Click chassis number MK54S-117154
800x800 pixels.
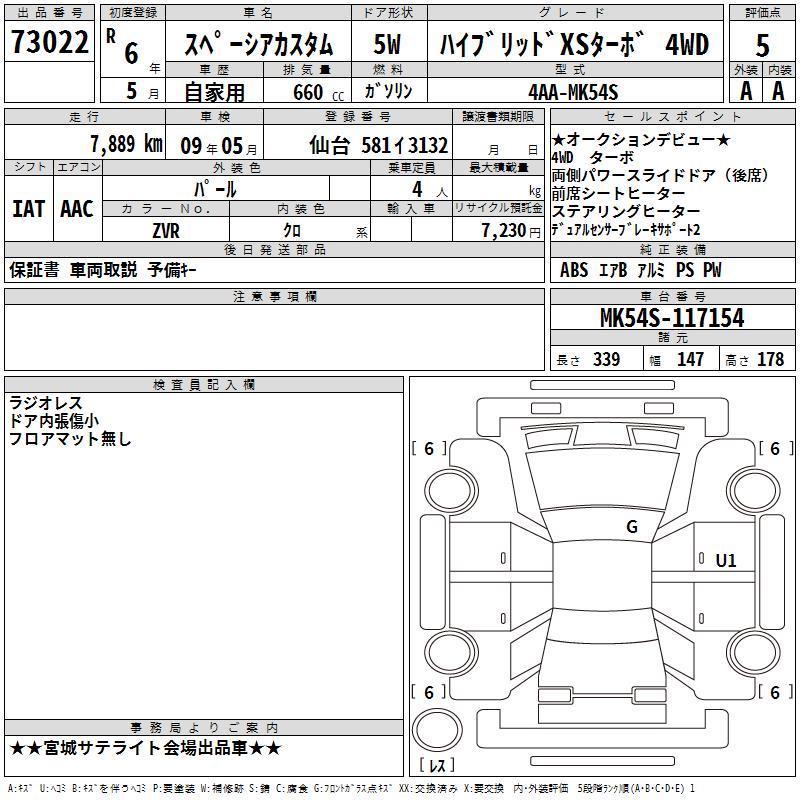[671, 319]
